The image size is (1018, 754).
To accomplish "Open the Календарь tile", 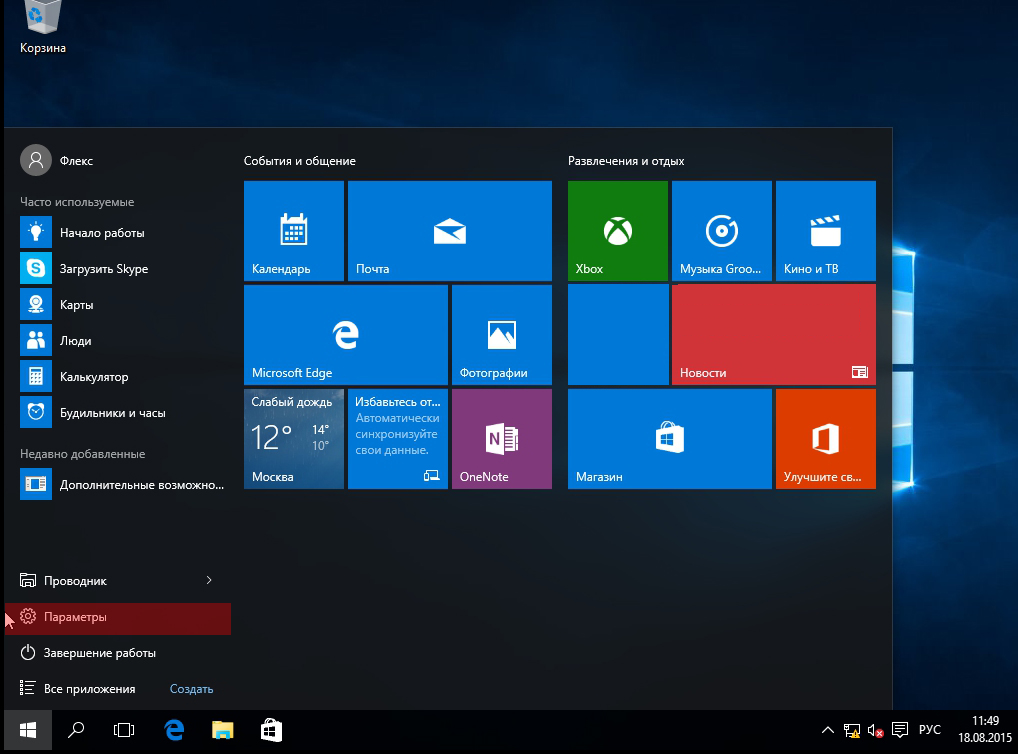I will coord(293,231).
